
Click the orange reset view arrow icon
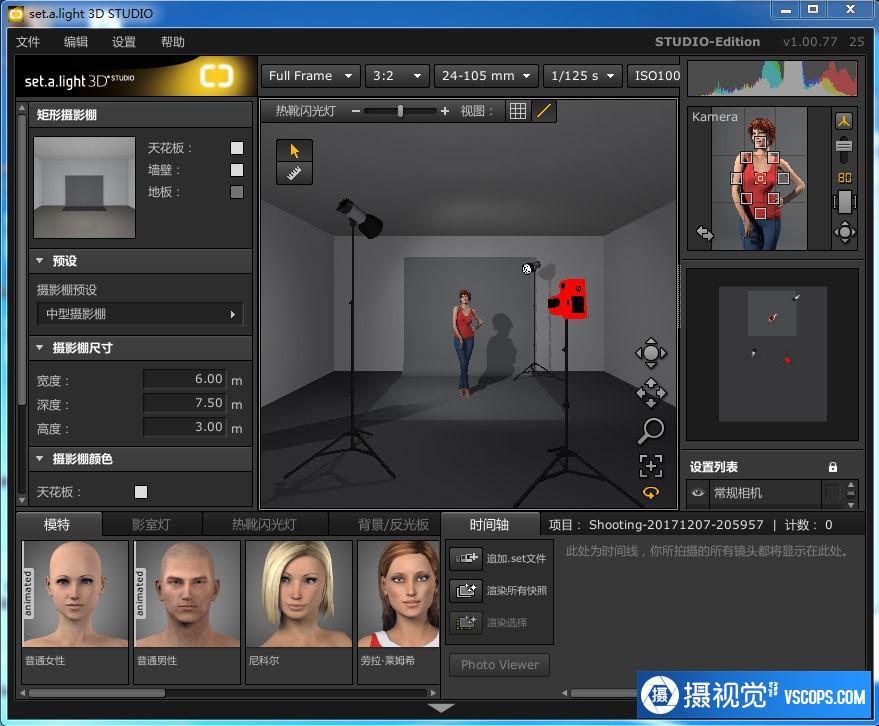(x=651, y=493)
